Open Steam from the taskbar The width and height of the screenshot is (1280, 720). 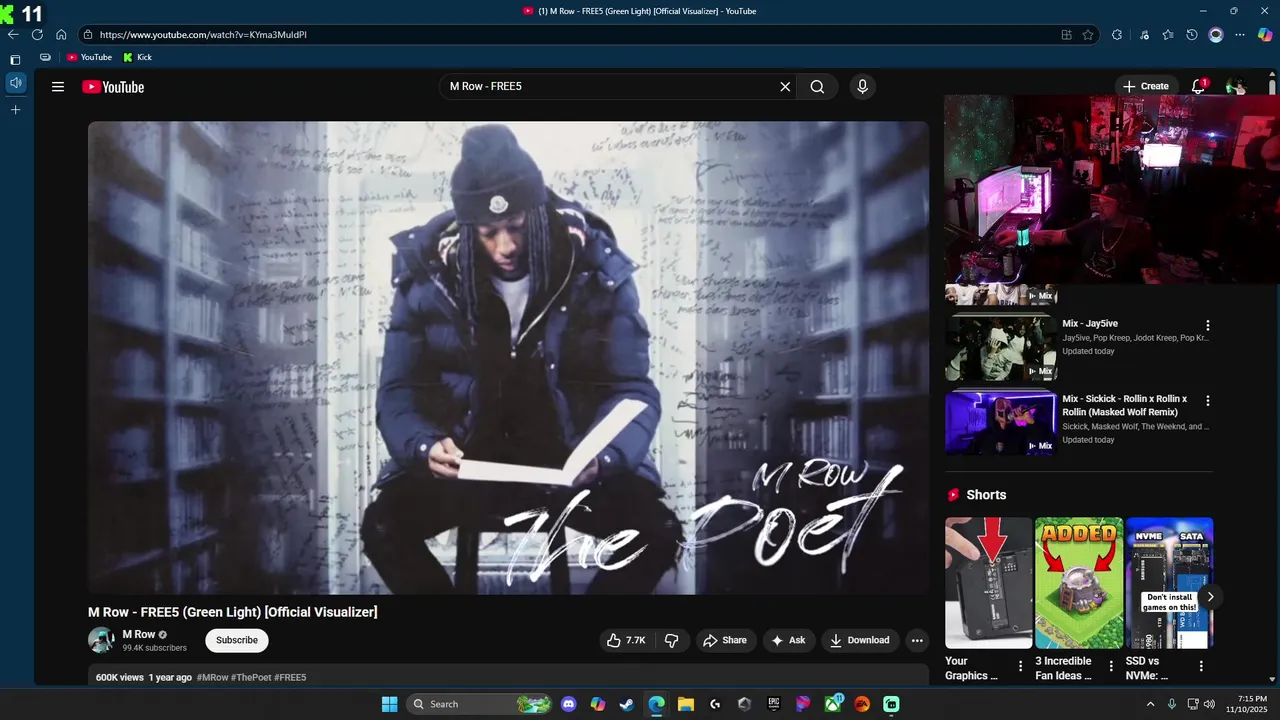(x=626, y=704)
